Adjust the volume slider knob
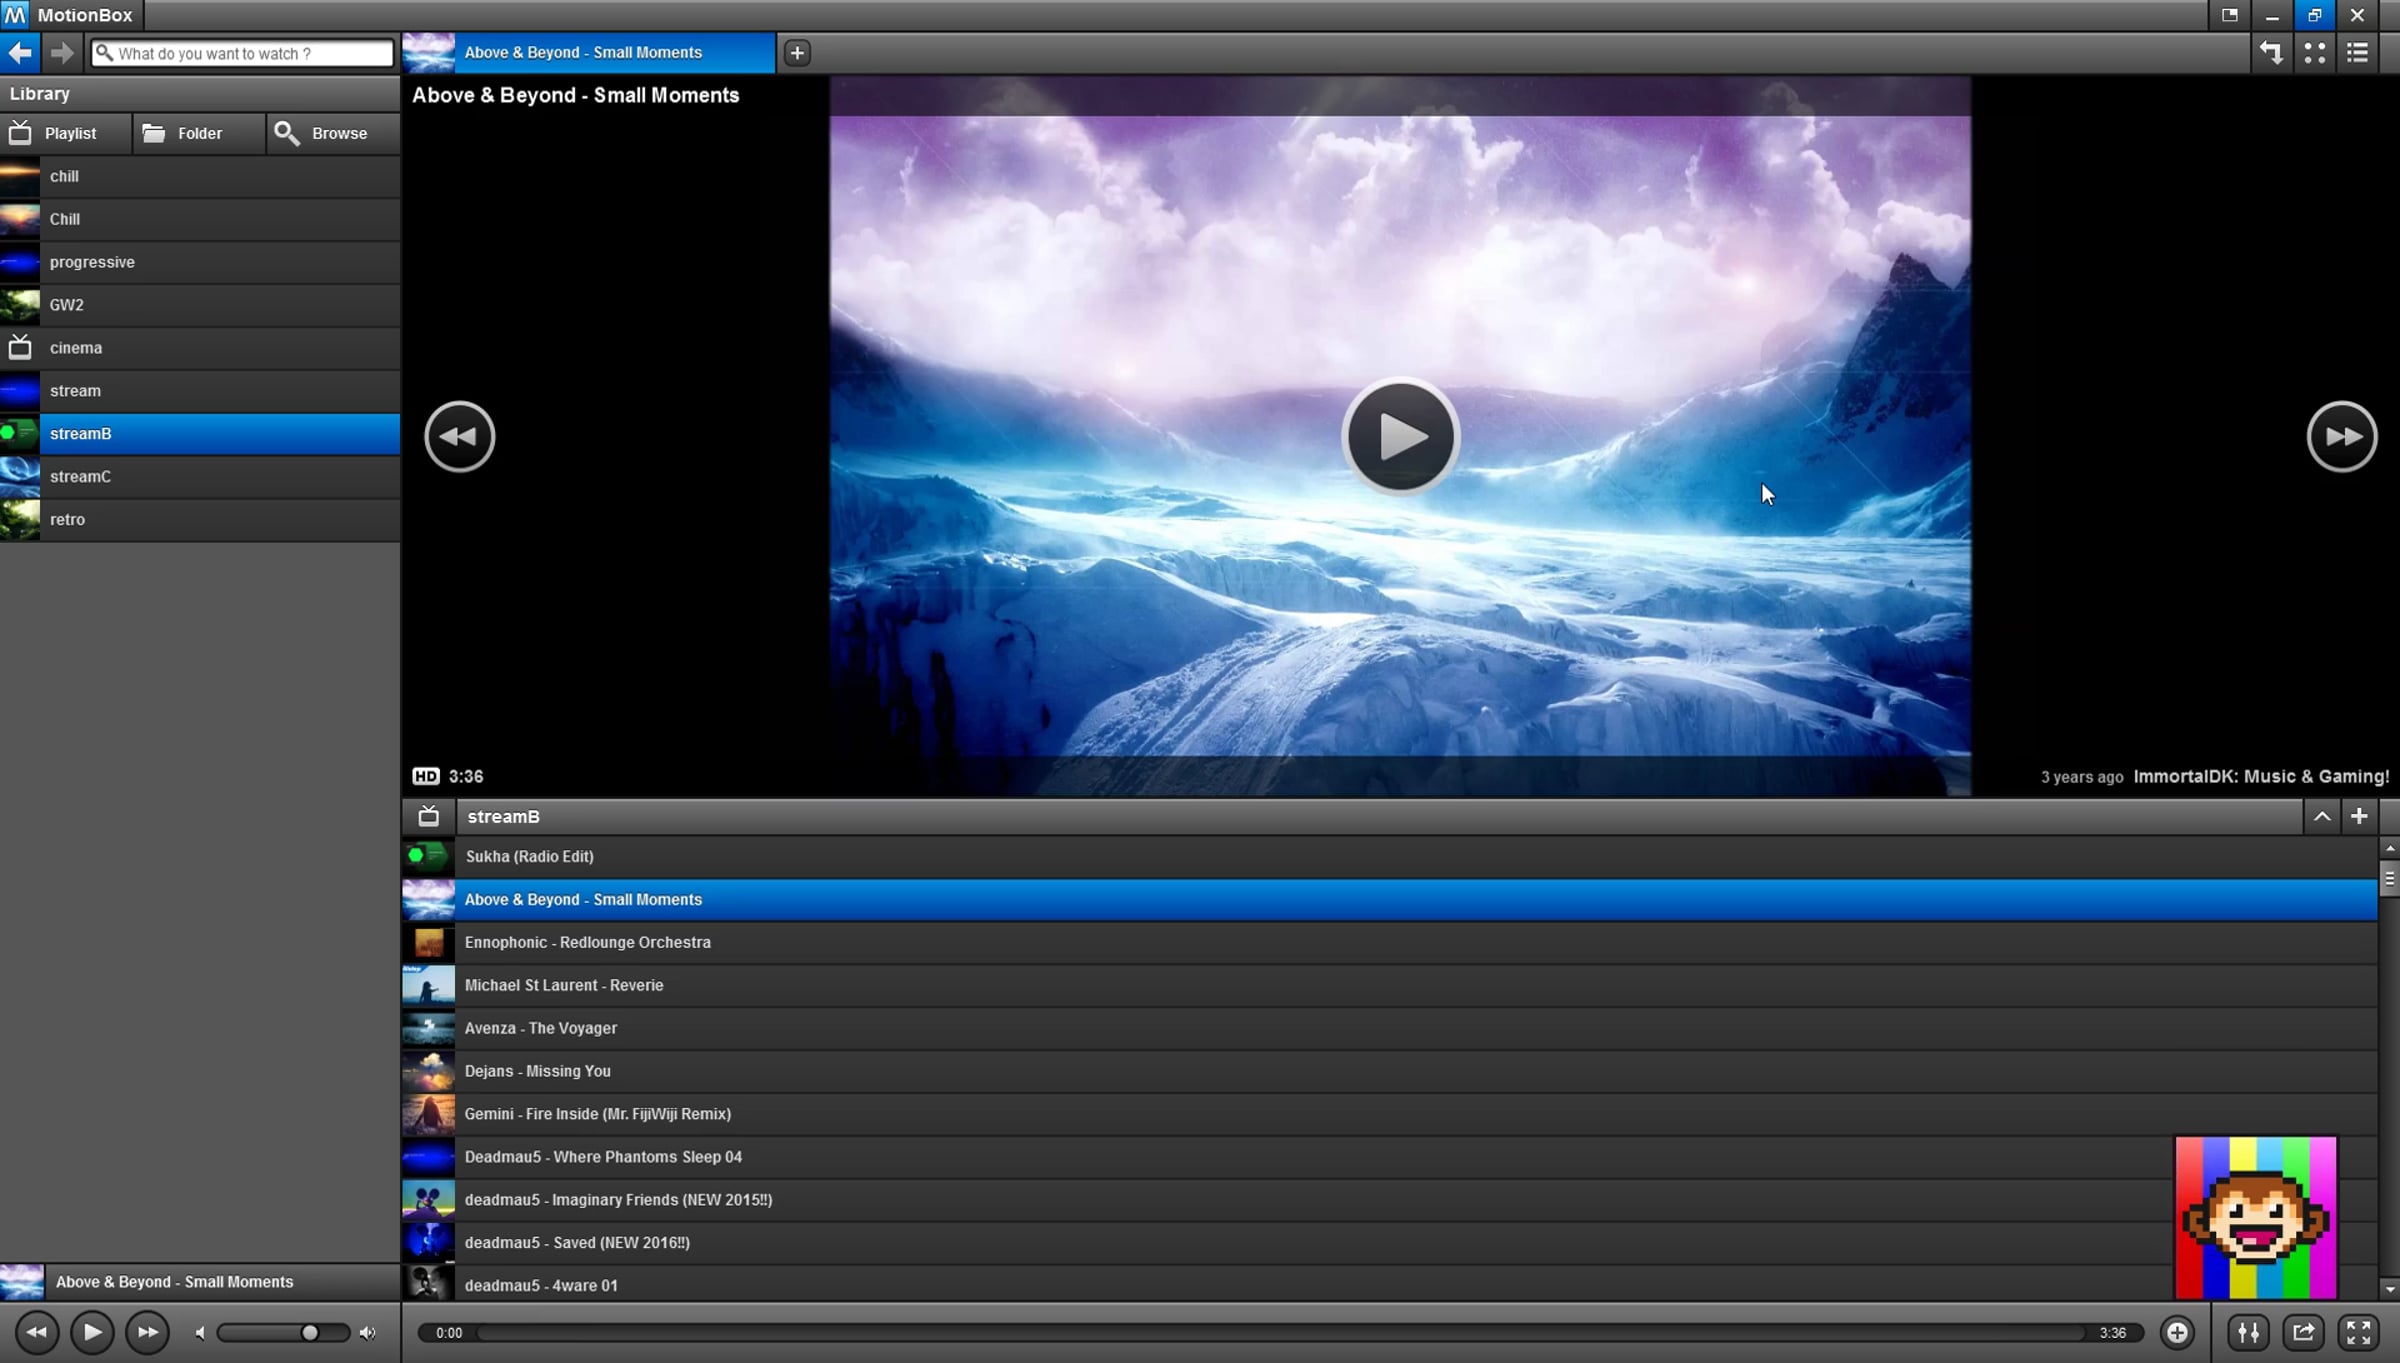2400x1363 pixels. click(x=310, y=1332)
